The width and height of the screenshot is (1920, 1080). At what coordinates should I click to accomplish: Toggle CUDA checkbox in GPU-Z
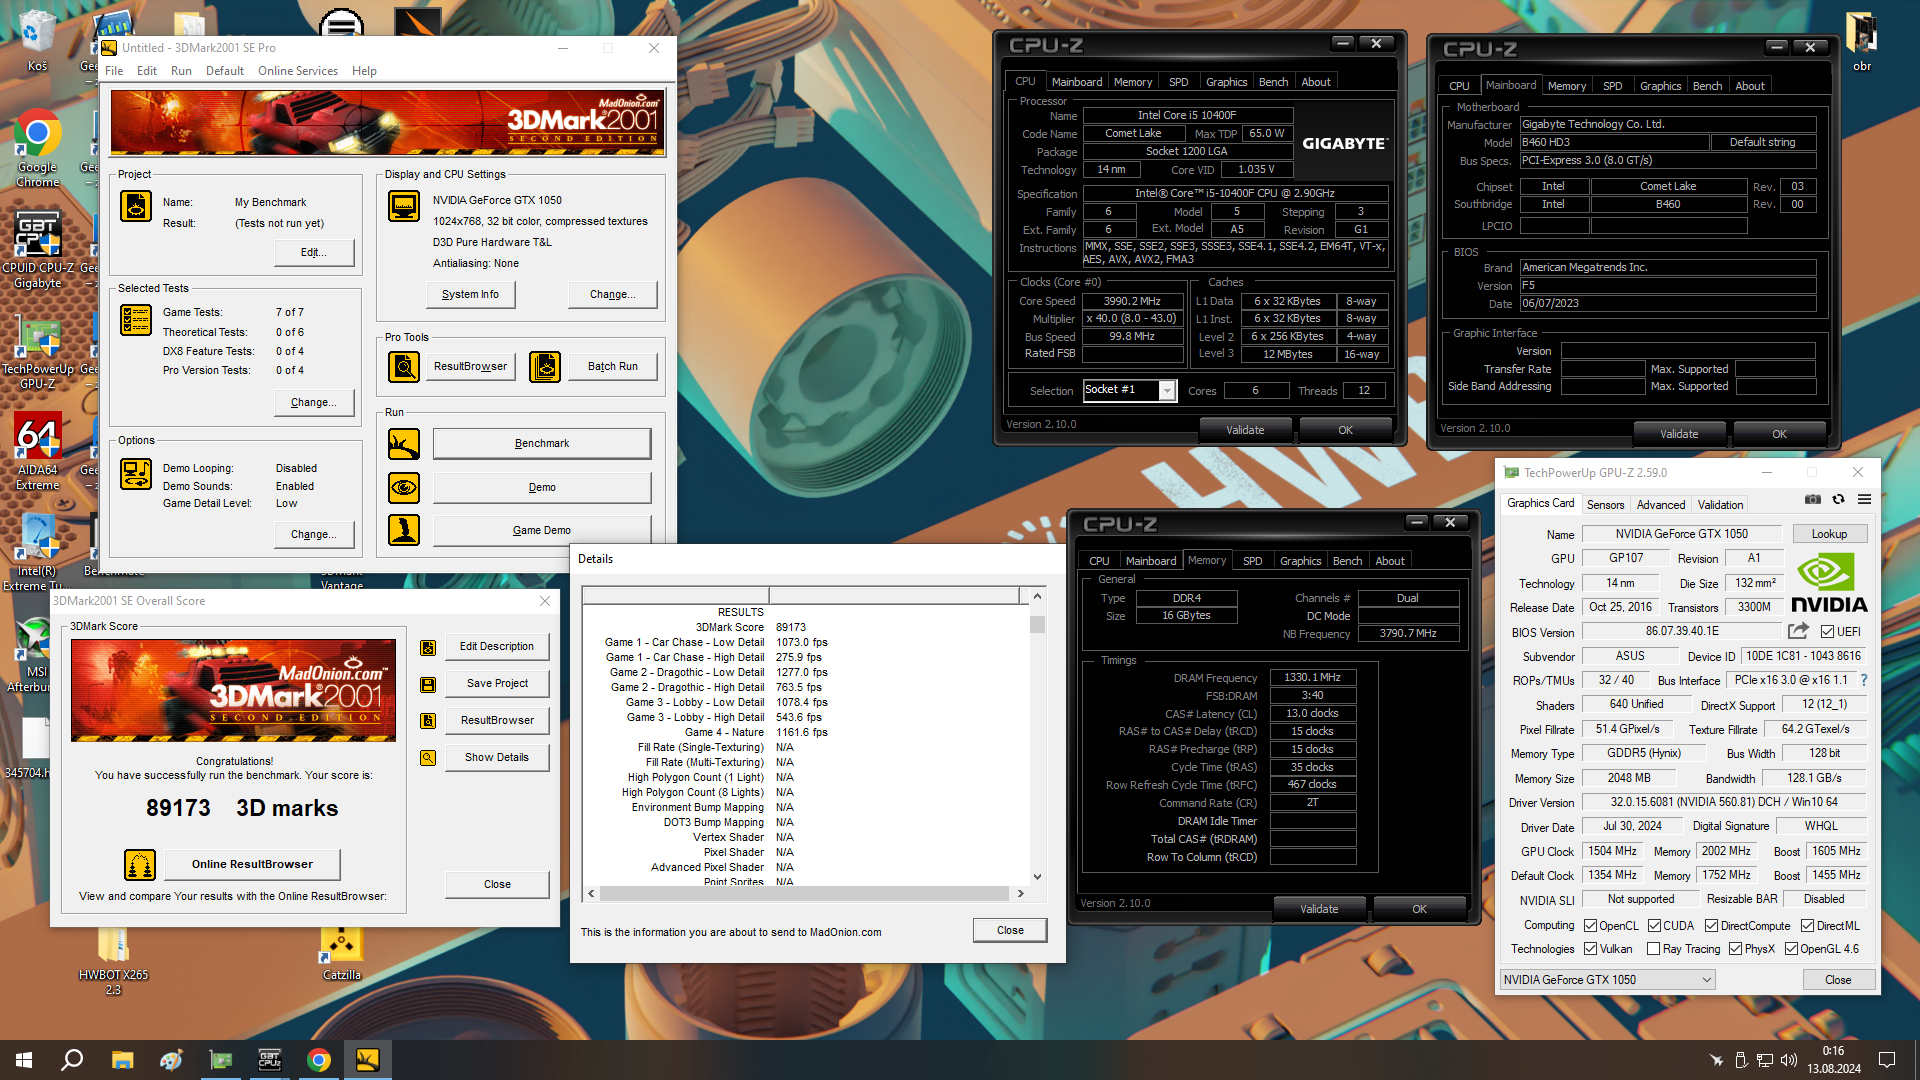click(1654, 926)
